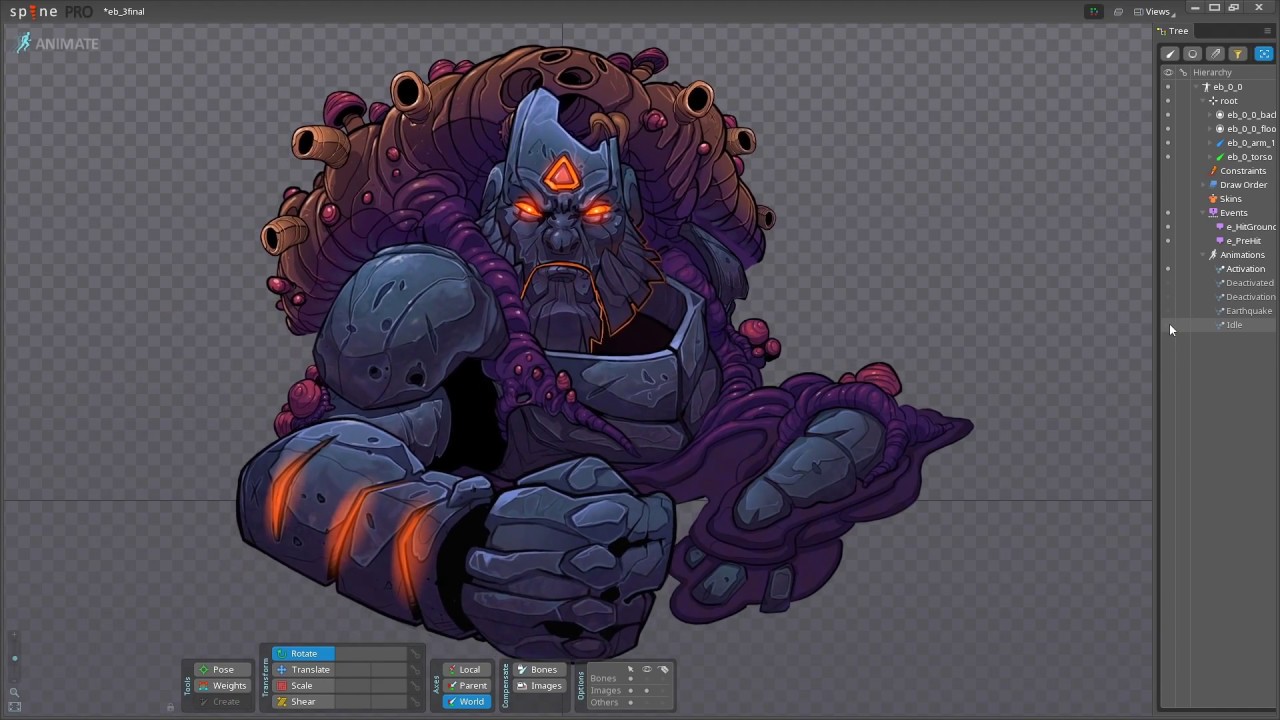The height and width of the screenshot is (720, 1280).
Task: Toggle visibility dot for Events row
Action: click(1168, 213)
